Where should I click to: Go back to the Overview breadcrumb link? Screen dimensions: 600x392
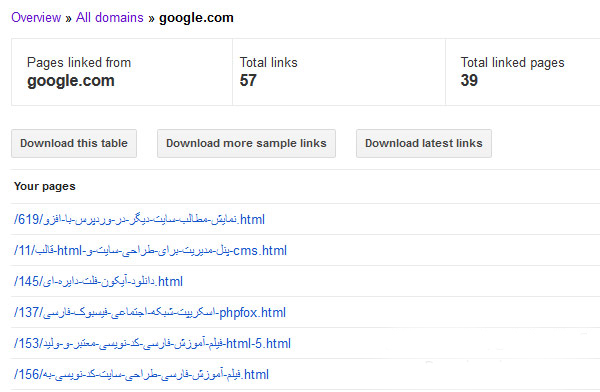pyautogui.click(x=36, y=18)
